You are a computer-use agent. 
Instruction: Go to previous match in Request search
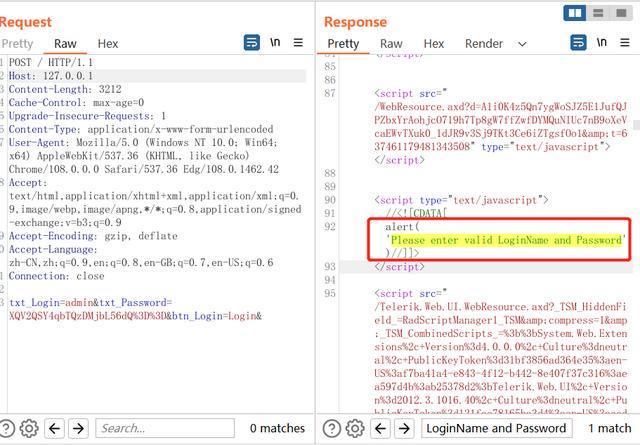tap(54, 428)
